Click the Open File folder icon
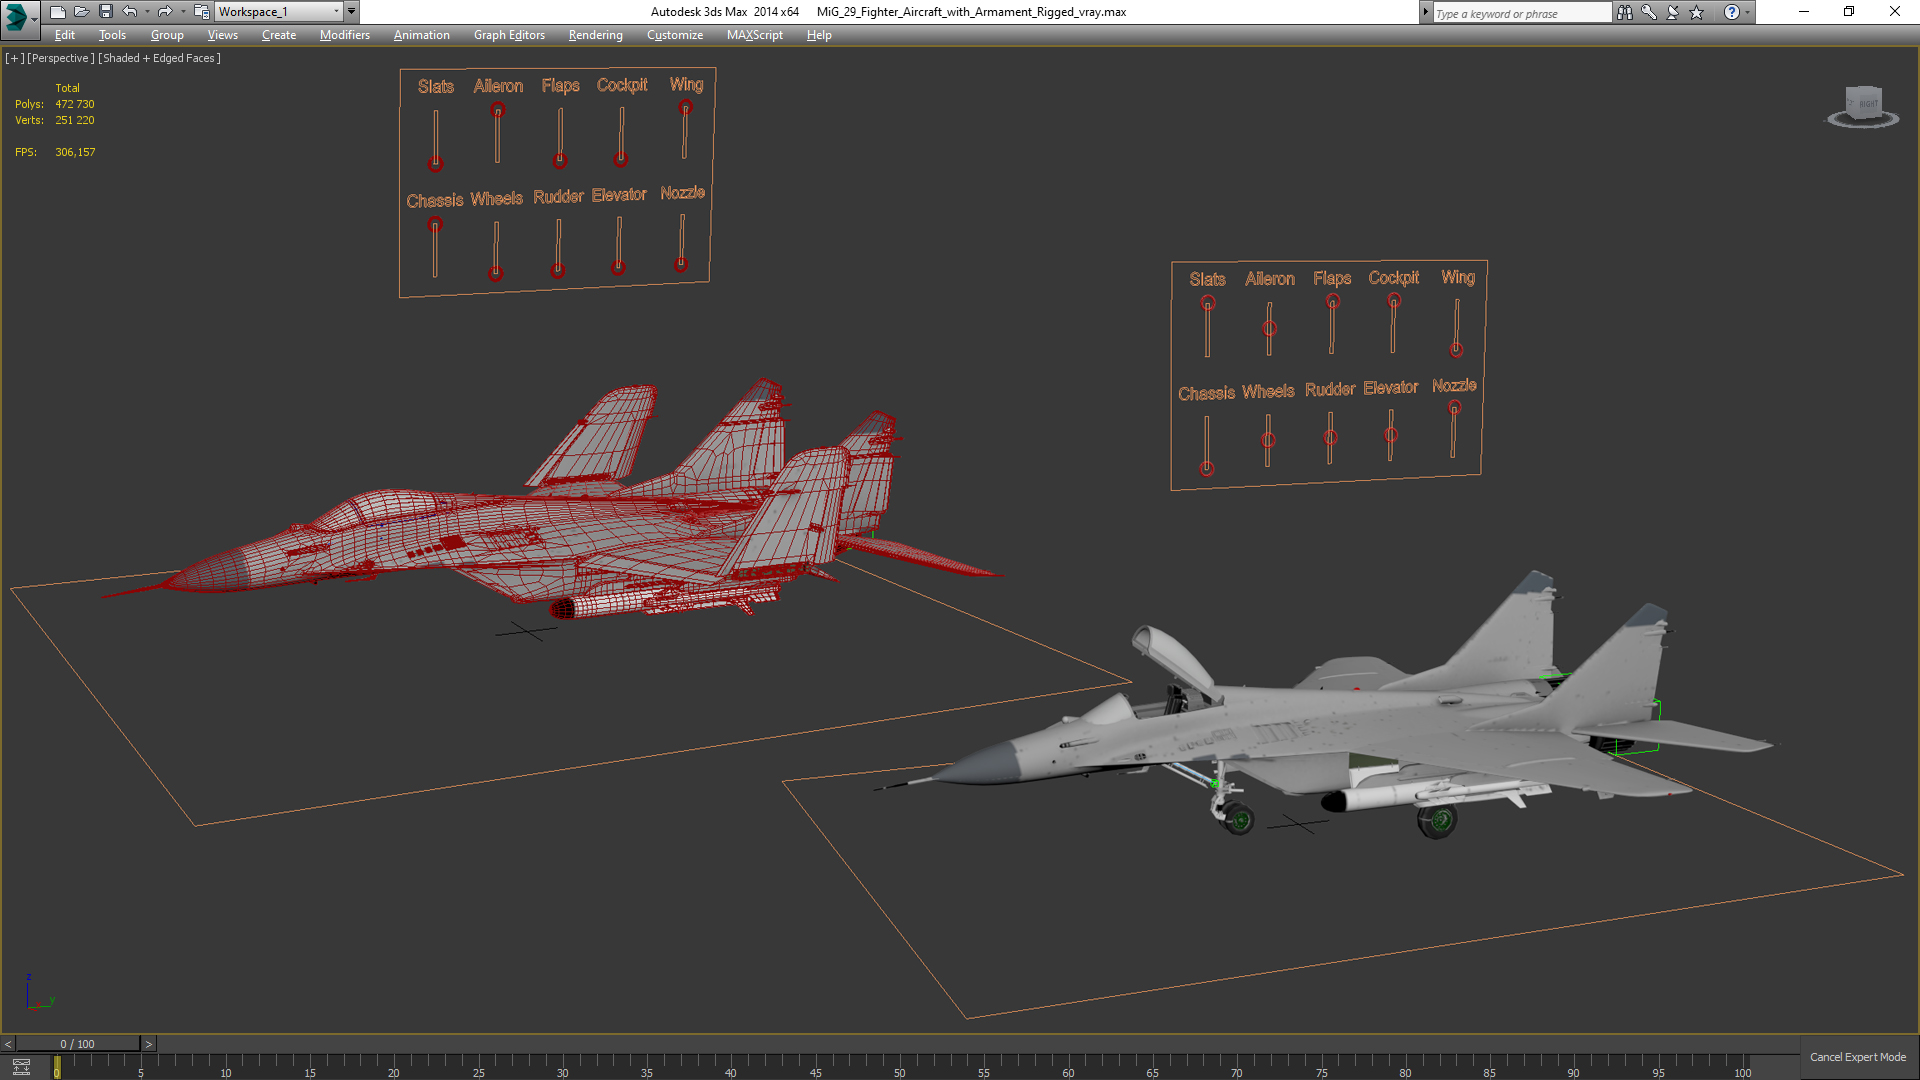Image resolution: width=1920 pixels, height=1080 pixels. click(82, 12)
